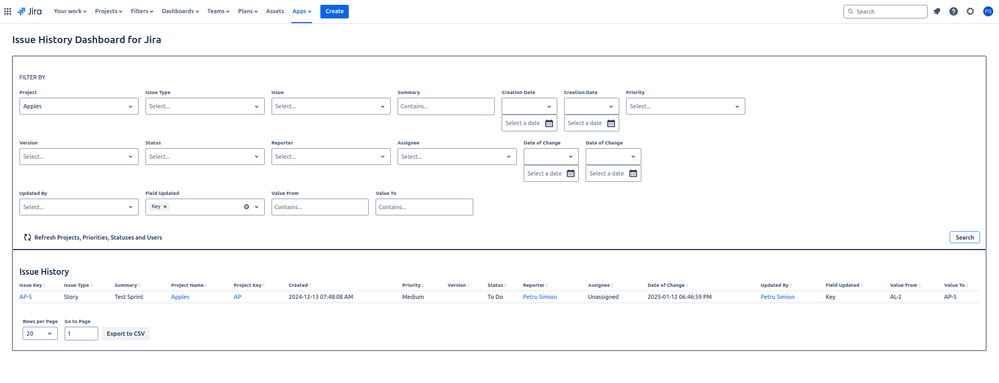Open the second Date of Change calendar icon
Image resolution: width=999 pixels, height=383 pixels.
[x=633, y=173]
